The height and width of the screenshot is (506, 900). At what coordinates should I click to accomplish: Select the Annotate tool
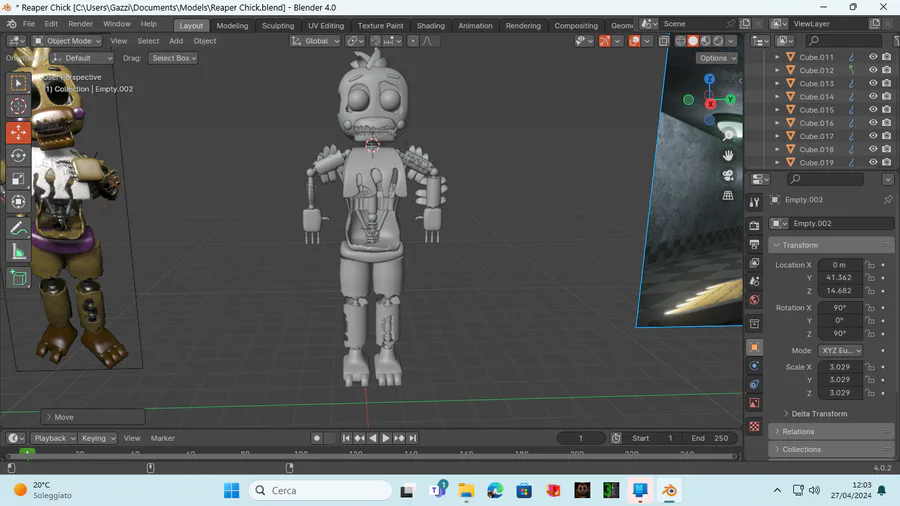(x=18, y=228)
